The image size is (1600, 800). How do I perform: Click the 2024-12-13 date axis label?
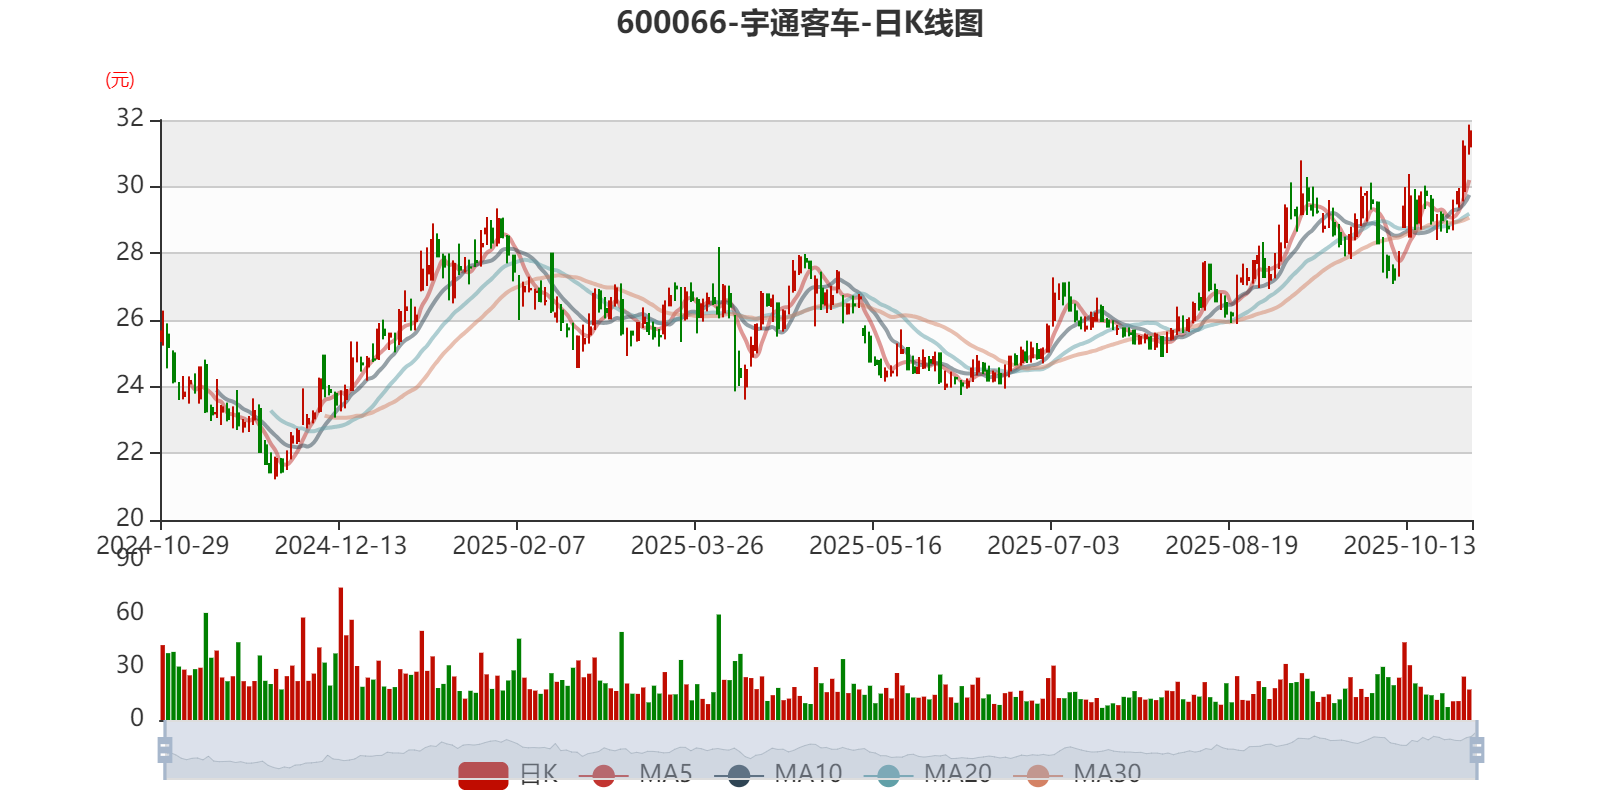340,546
